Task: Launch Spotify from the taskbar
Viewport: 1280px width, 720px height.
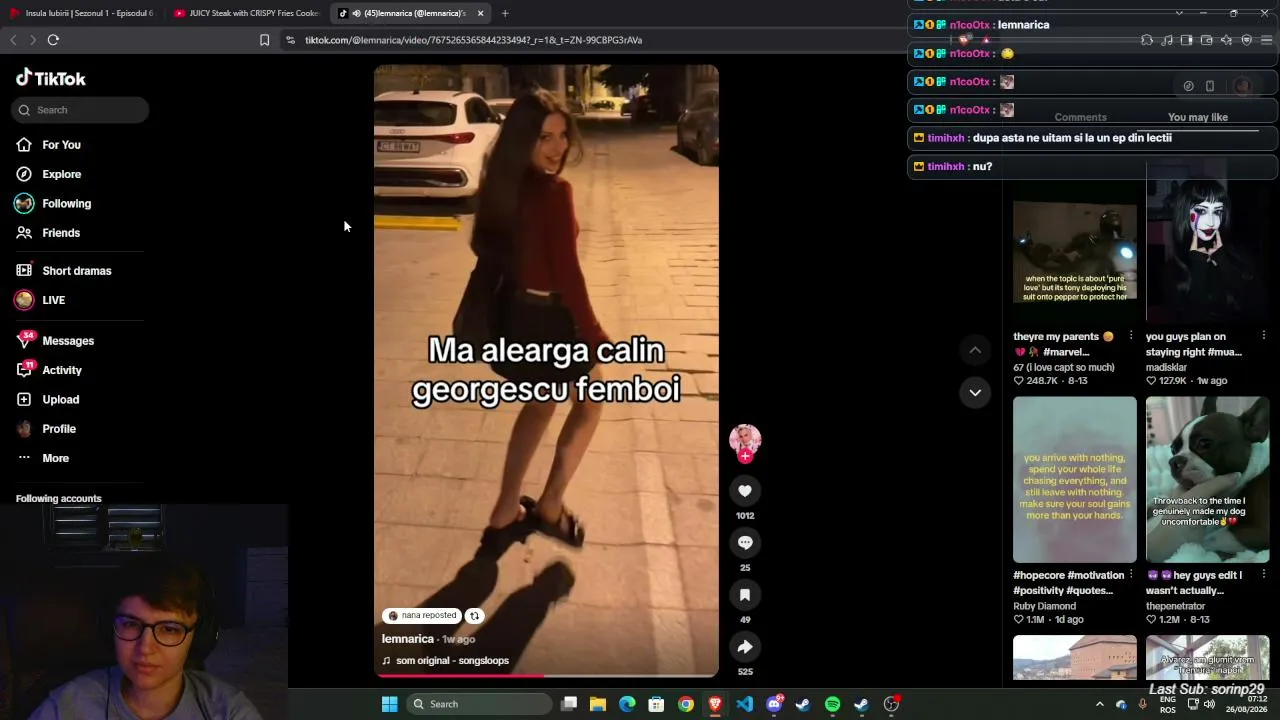Action: (832, 704)
